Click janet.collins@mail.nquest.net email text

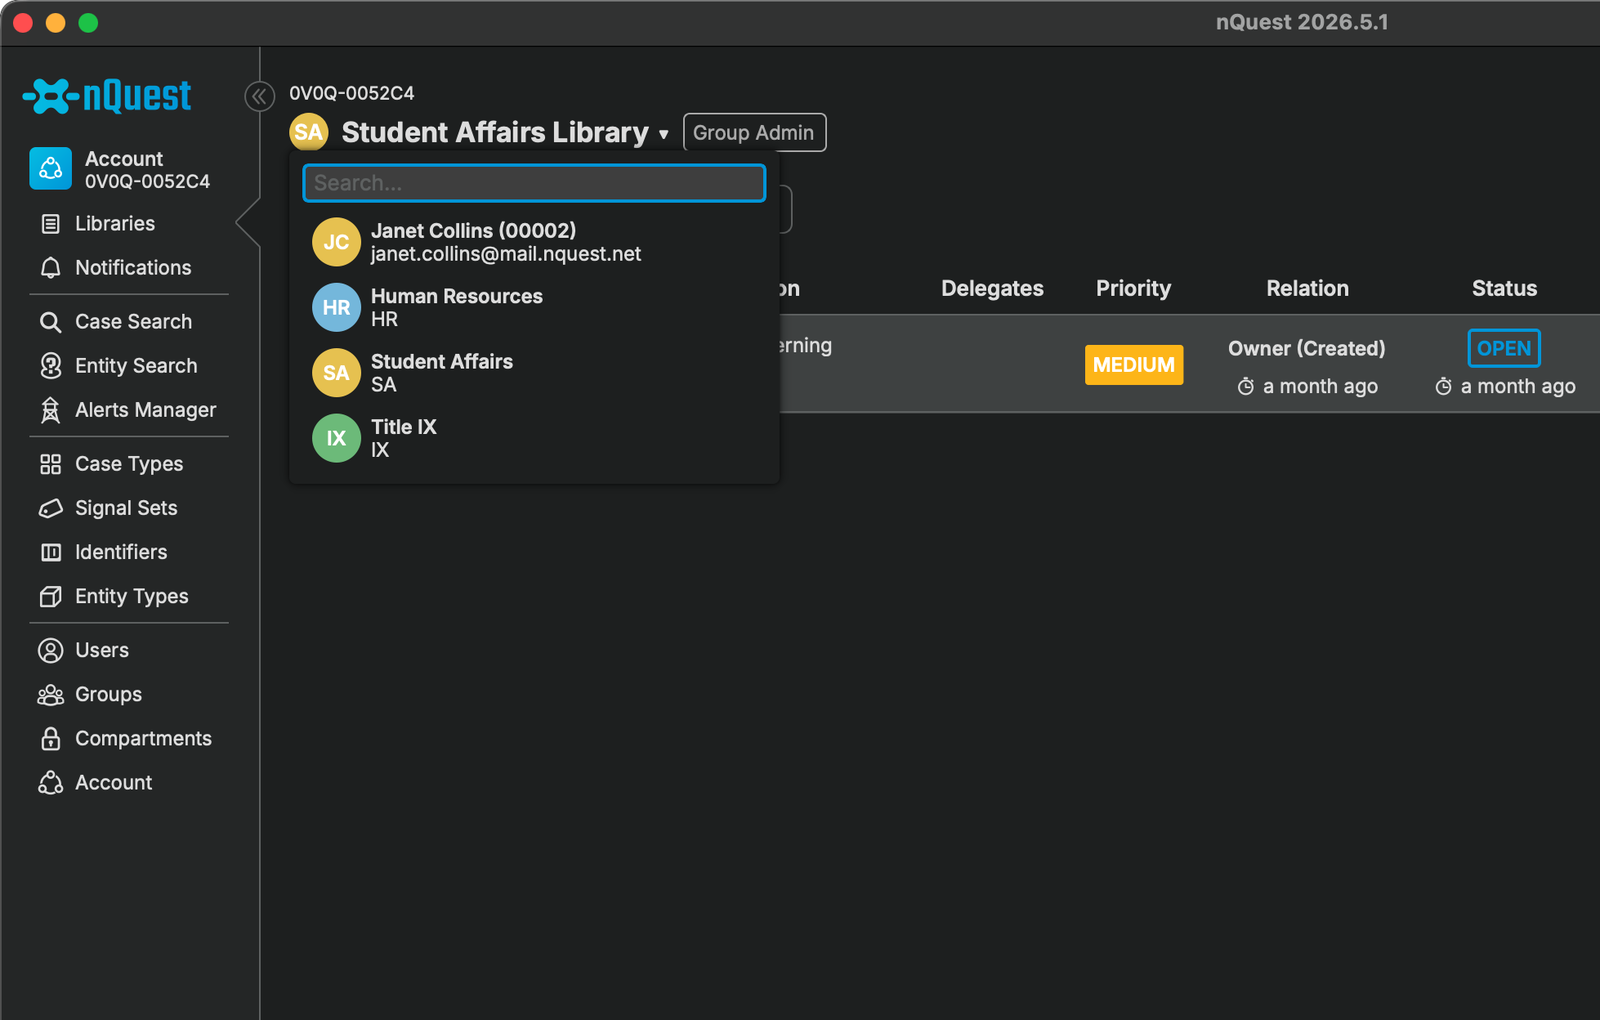pyautogui.click(x=506, y=254)
